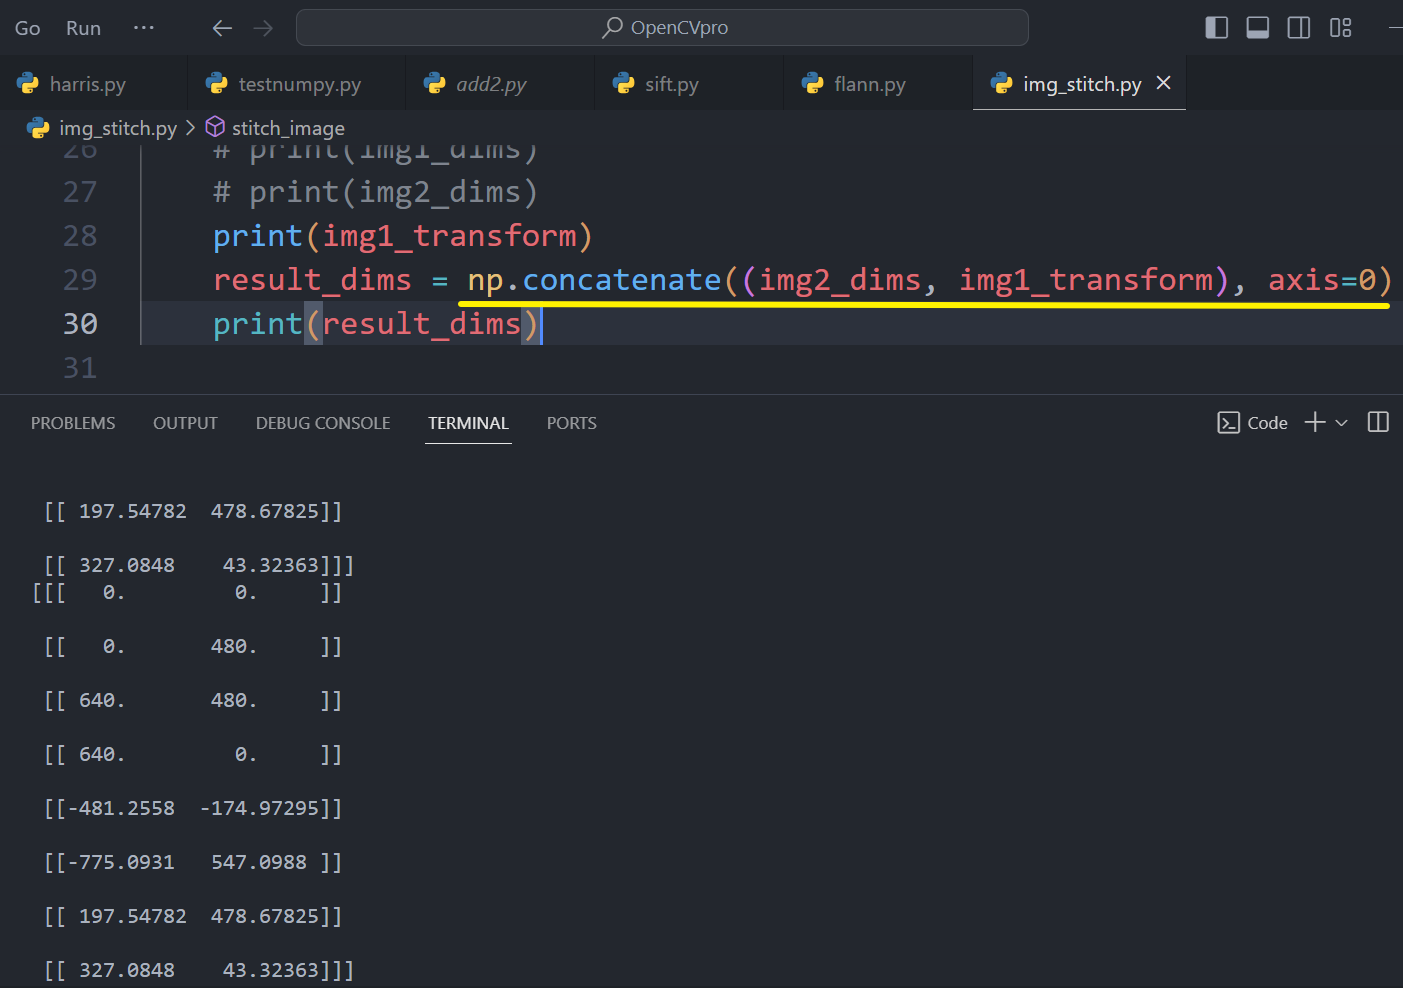Click line number 28 in the gutter
1403x988 pixels.
(80, 236)
